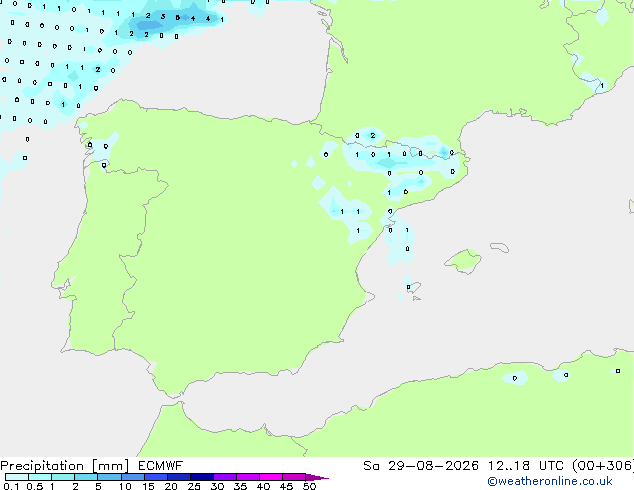Click the '12..18 UTC' time range text

525,466
